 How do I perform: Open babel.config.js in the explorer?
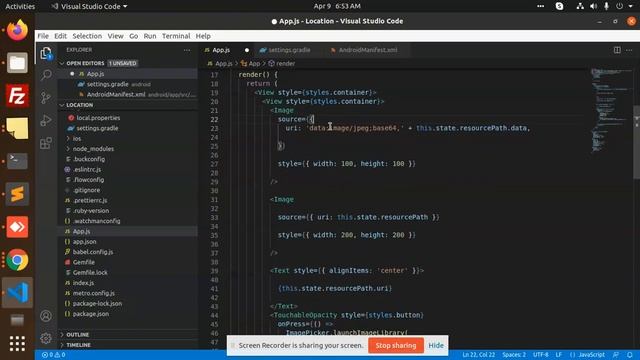[93, 252]
